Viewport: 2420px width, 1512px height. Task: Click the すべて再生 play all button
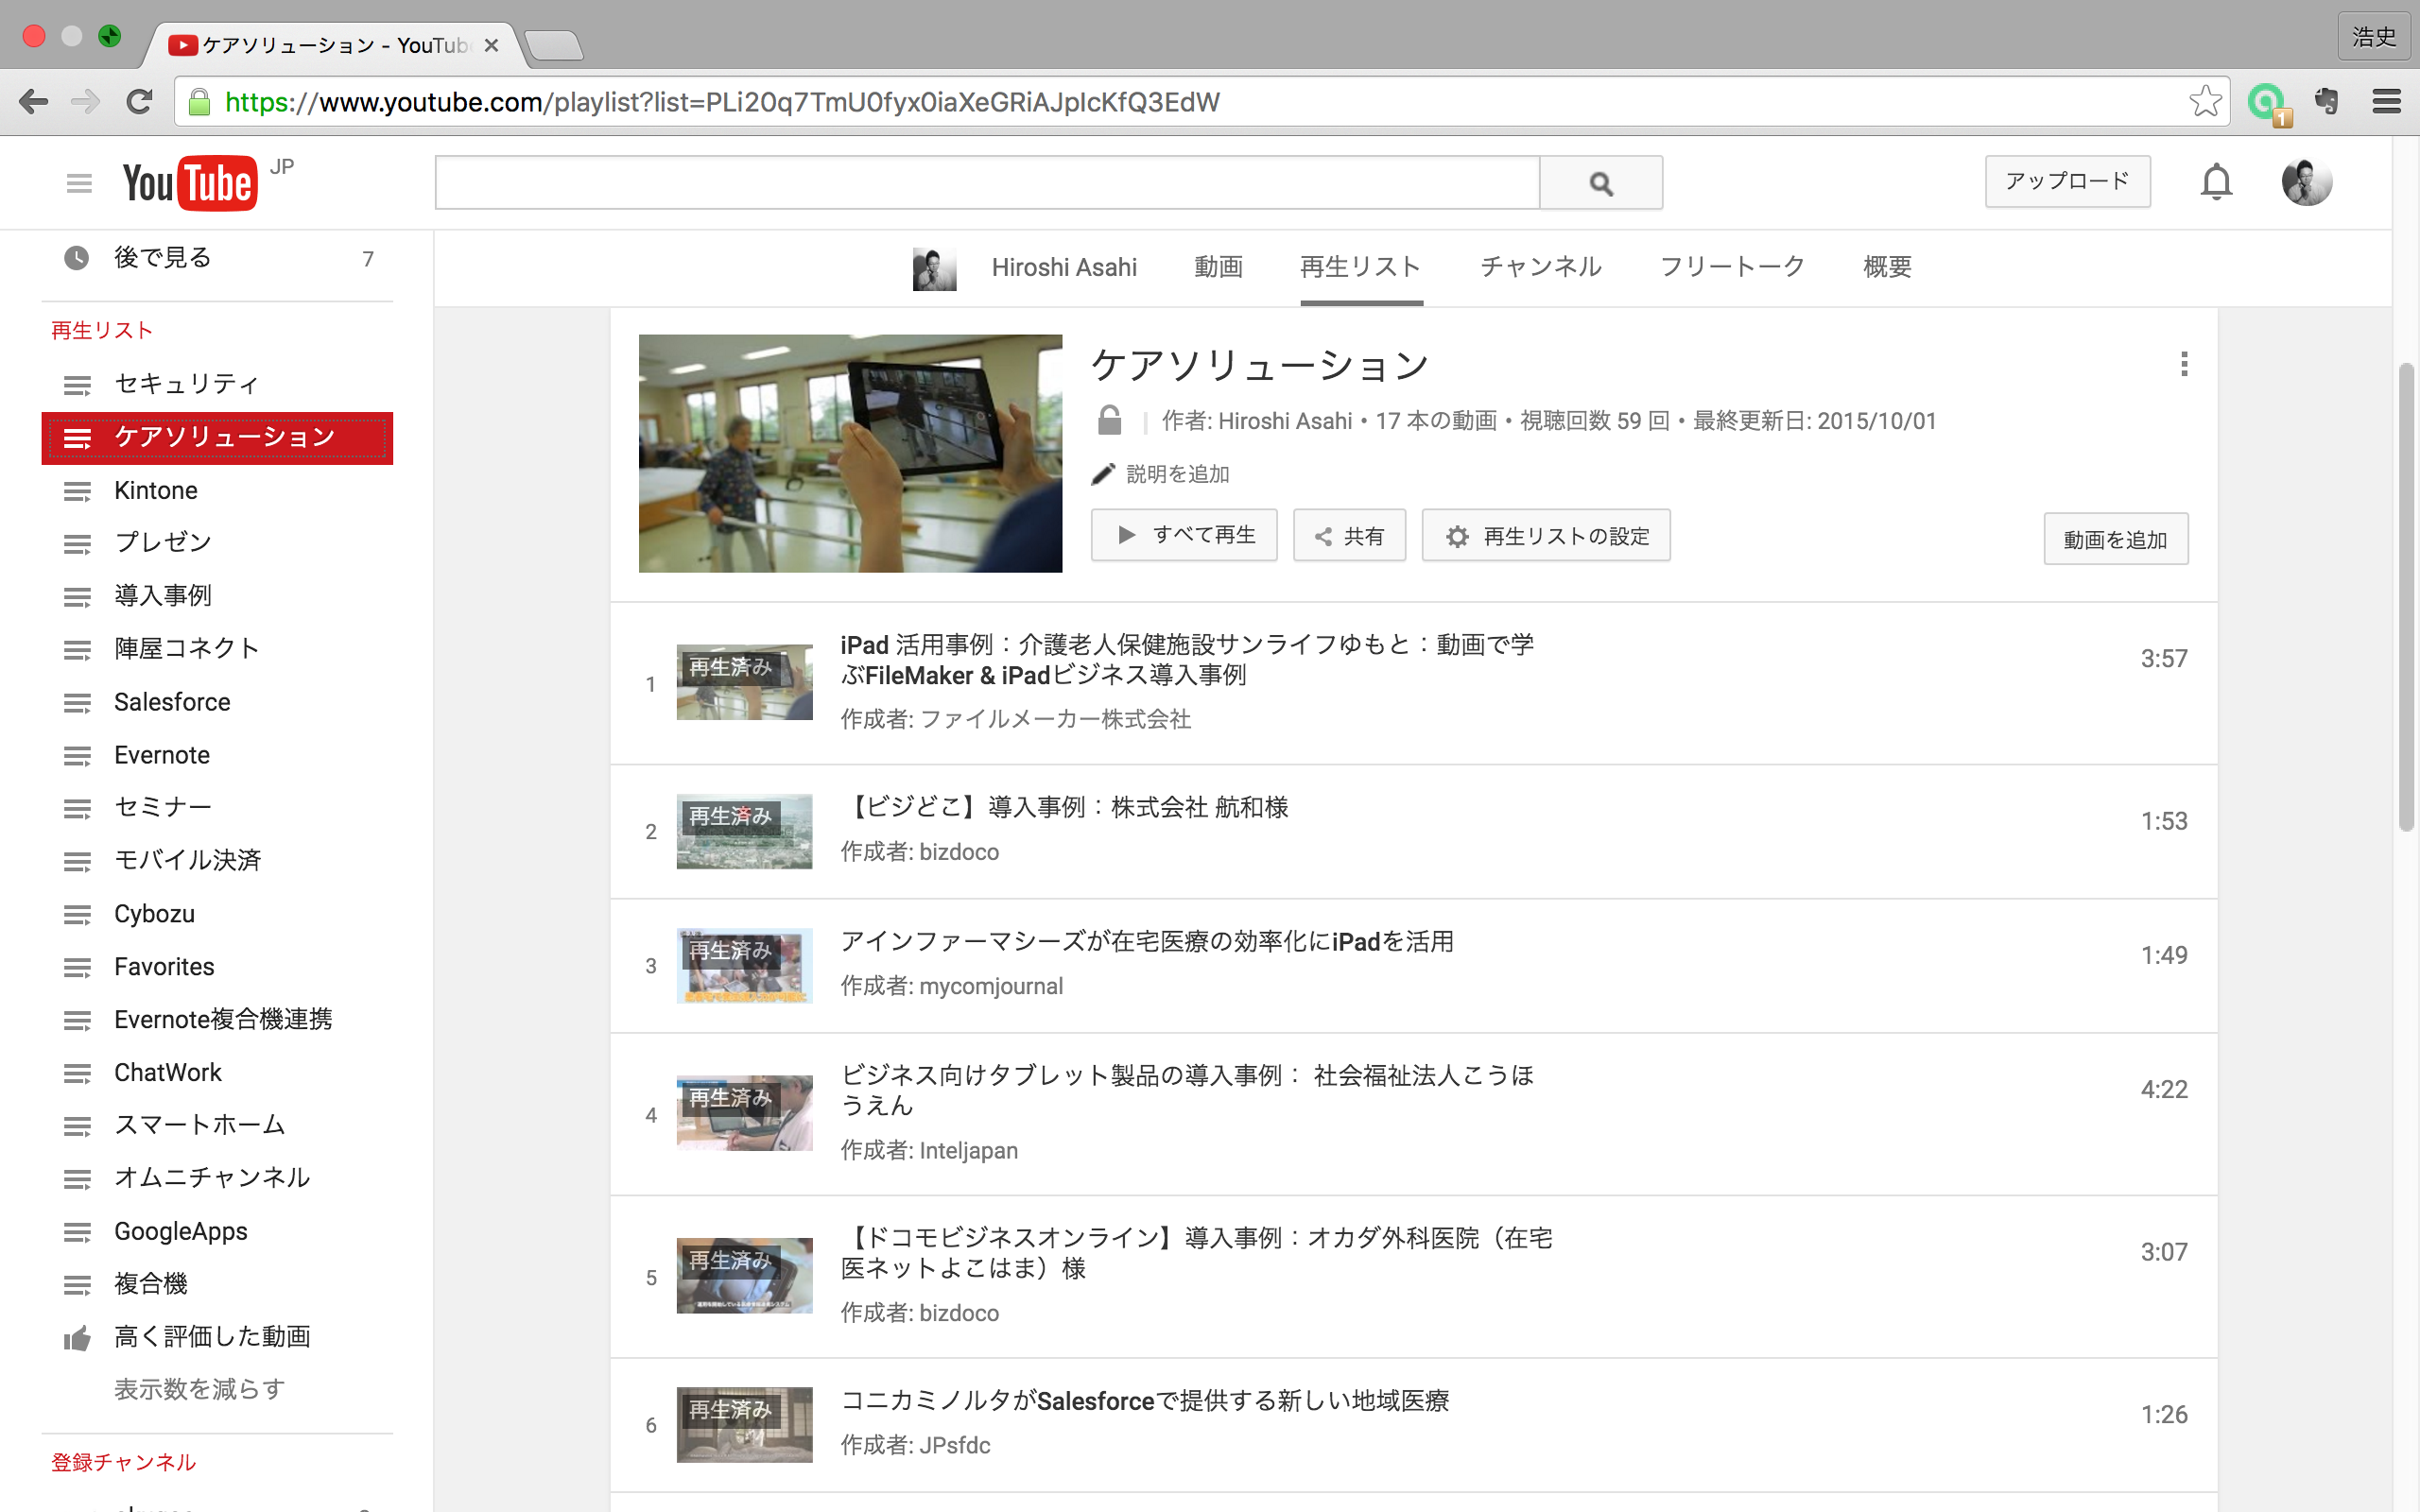pyautogui.click(x=1184, y=535)
